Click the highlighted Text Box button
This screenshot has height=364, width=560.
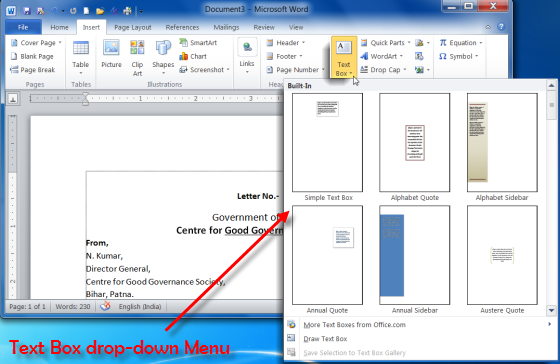click(344, 57)
